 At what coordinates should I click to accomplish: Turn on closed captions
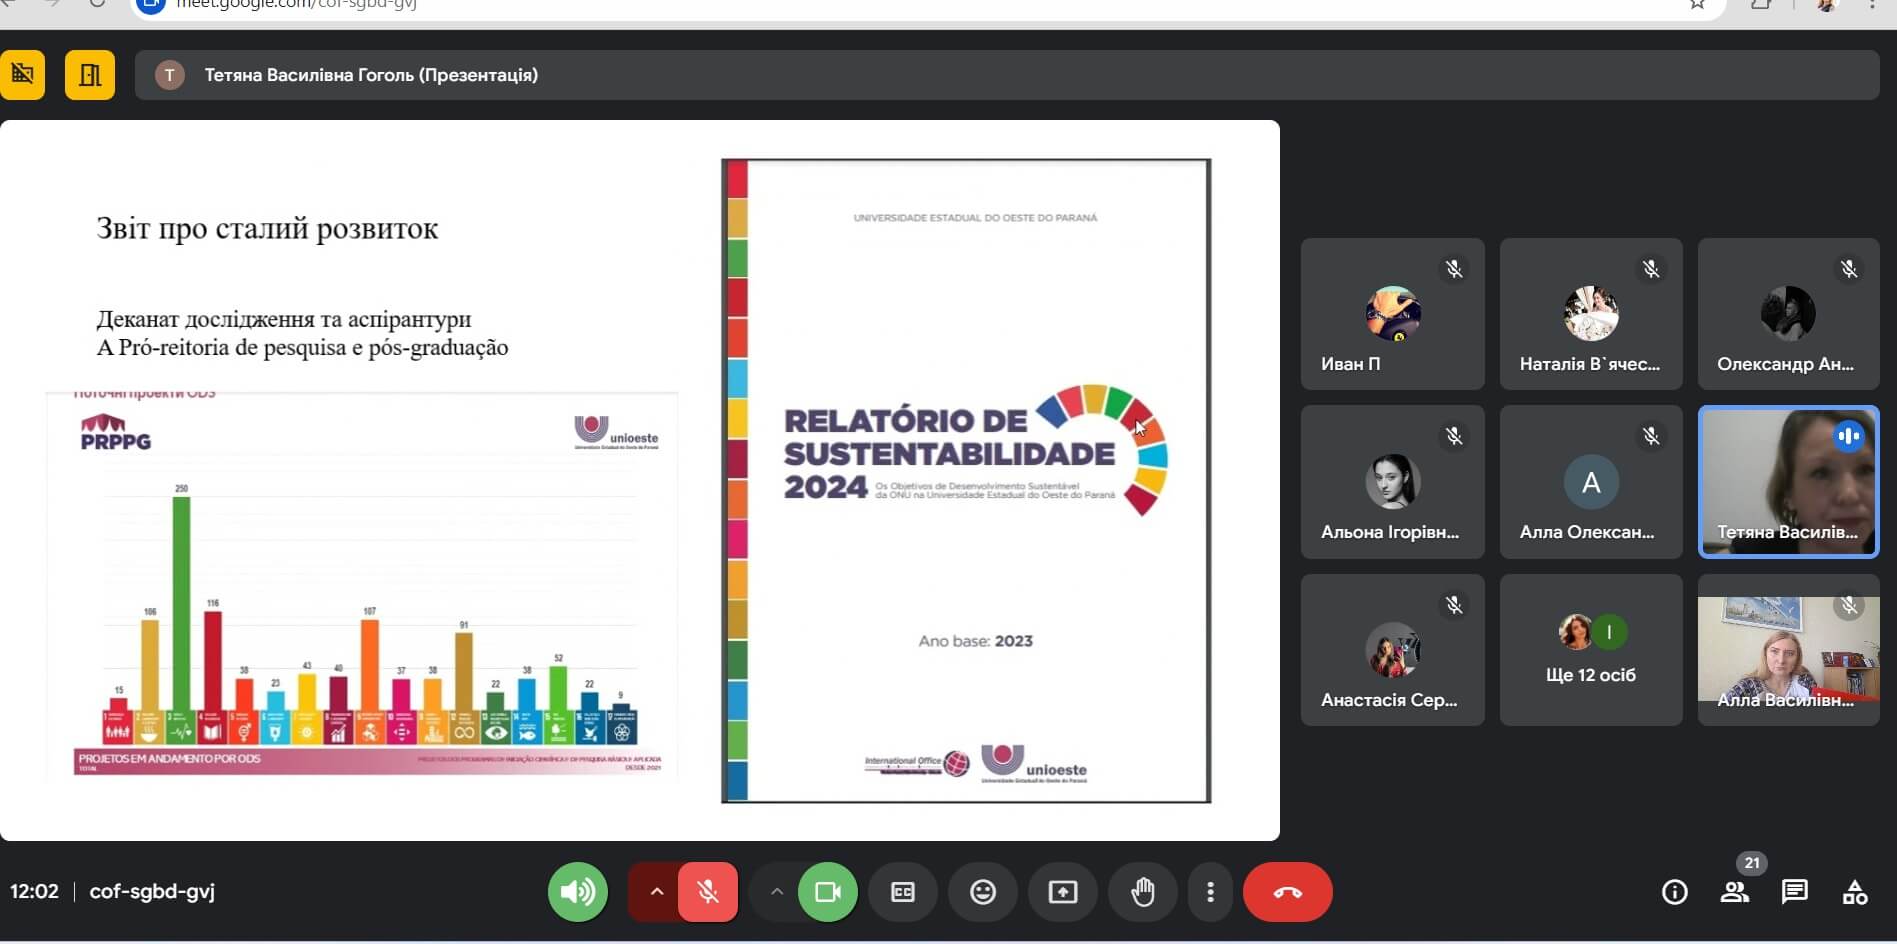pyautogui.click(x=902, y=891)
